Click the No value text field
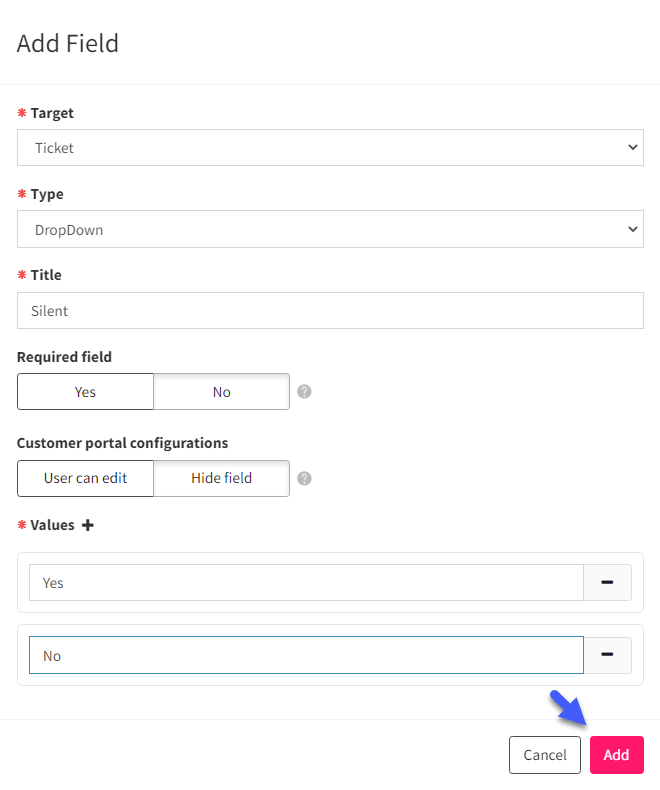660x790 pixels. click(306, 655)
